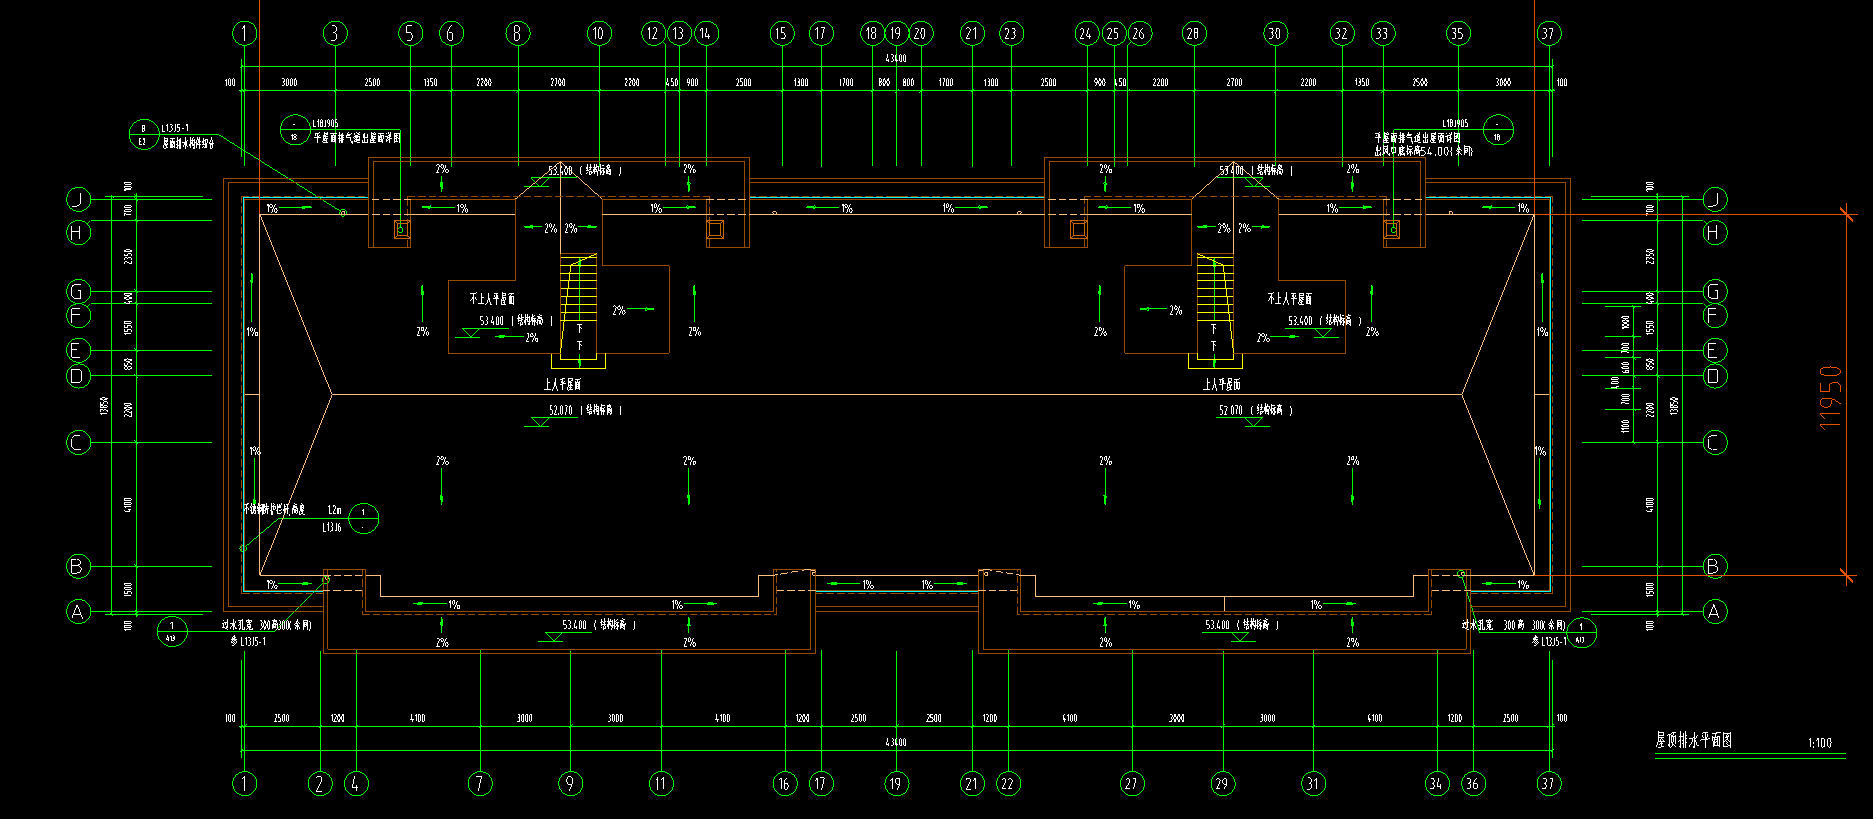
Task: Select grid axis bubble 6
Action: [451, 33]
